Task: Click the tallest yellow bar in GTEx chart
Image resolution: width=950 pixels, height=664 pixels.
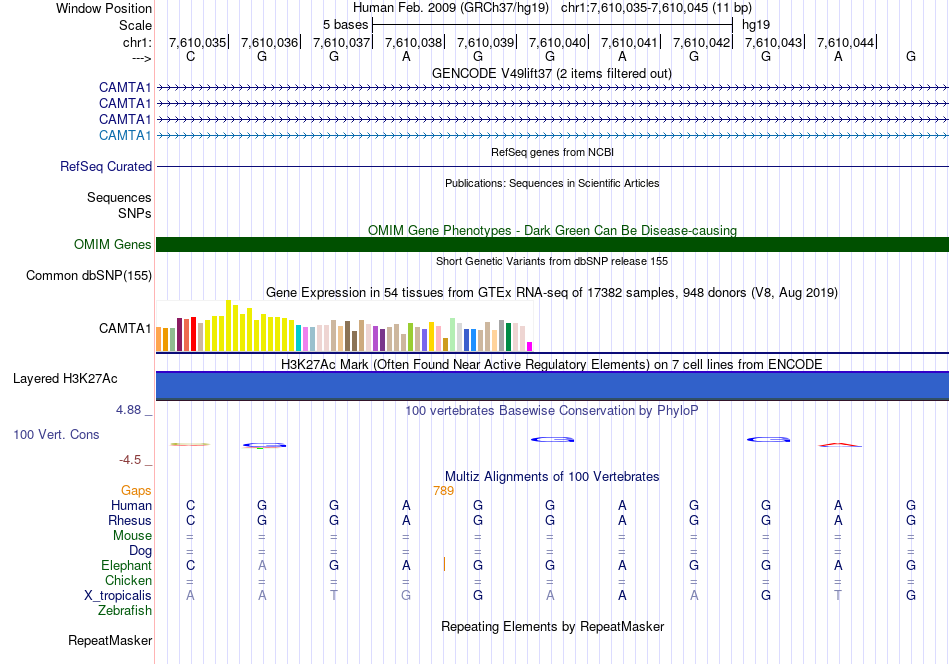Action: pos(228,326)
